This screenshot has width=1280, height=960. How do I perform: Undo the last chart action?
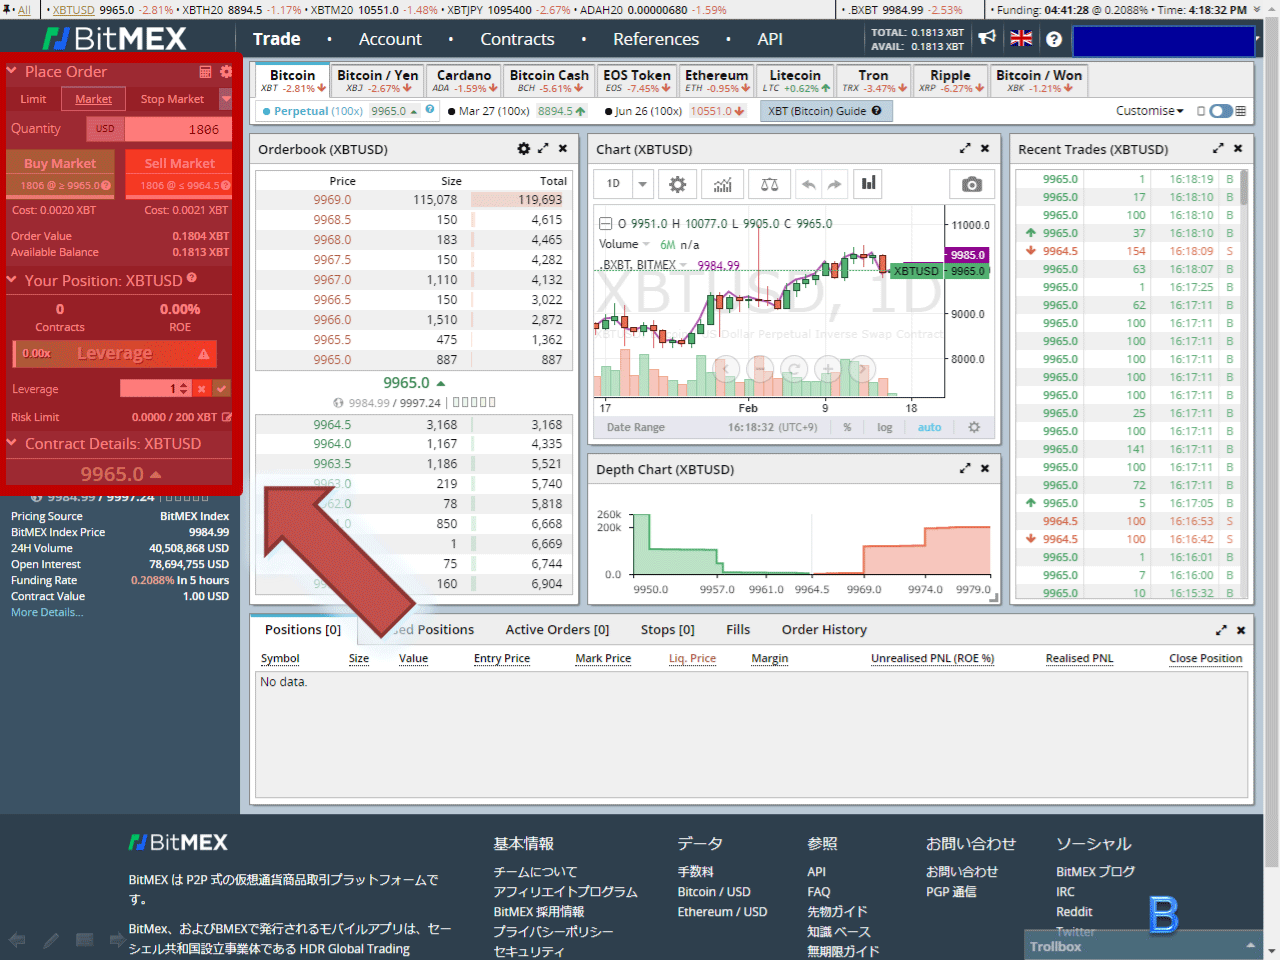[x=809, y=184]
